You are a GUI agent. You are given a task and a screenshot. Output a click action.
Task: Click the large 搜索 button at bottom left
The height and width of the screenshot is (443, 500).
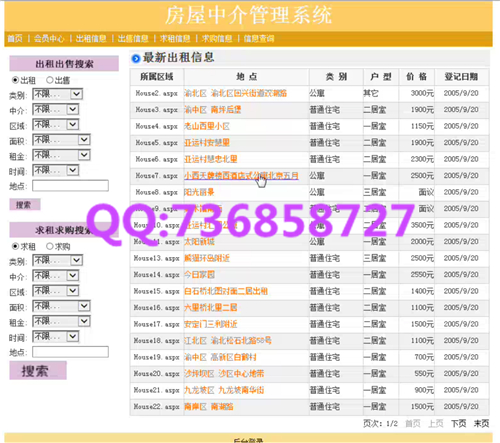click(x=38, y=371)
